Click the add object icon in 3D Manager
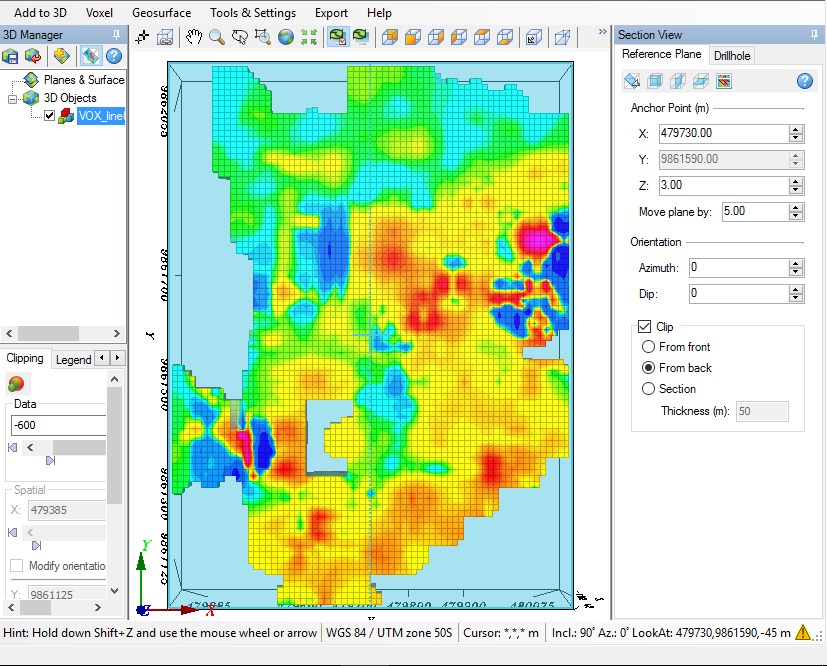This screenshot has width=827, height=666. tap(63, 56)
